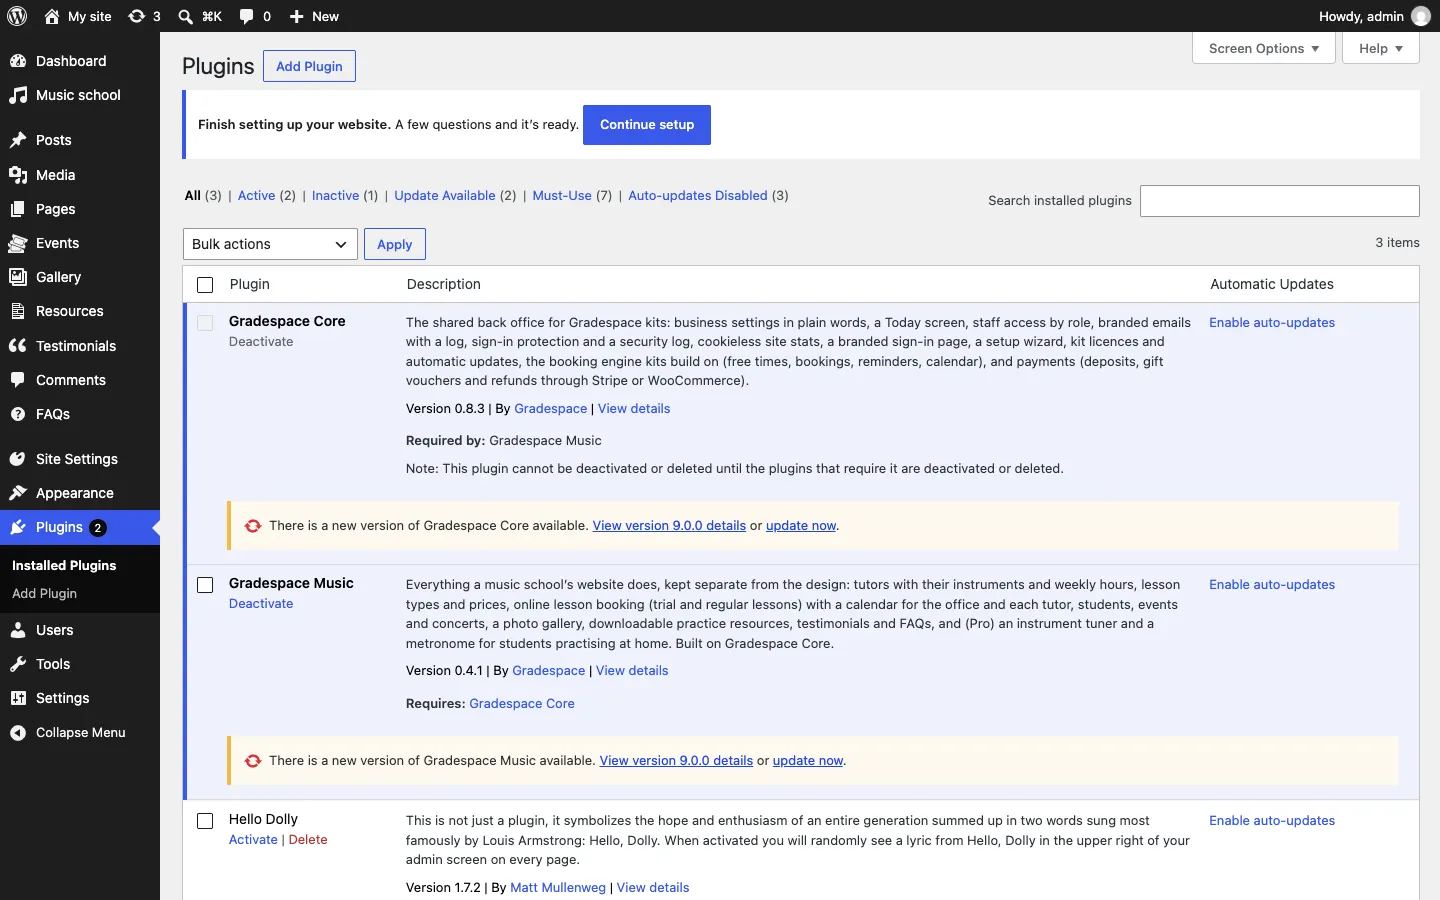Screen dimensions: 1440x900
Task: Open the Gallery icon in sidebar
Action: click(18, 277)
